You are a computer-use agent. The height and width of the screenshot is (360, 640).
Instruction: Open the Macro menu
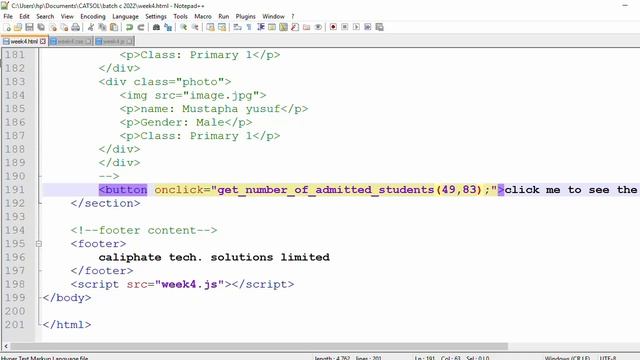tap(203, 16)
